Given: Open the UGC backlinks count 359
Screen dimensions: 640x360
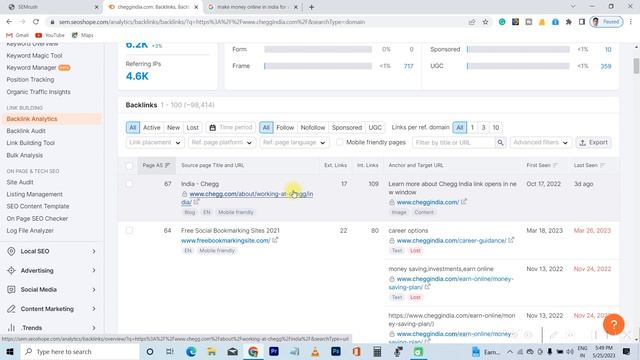Looking at the screenshot, I should tap(606, 66).
